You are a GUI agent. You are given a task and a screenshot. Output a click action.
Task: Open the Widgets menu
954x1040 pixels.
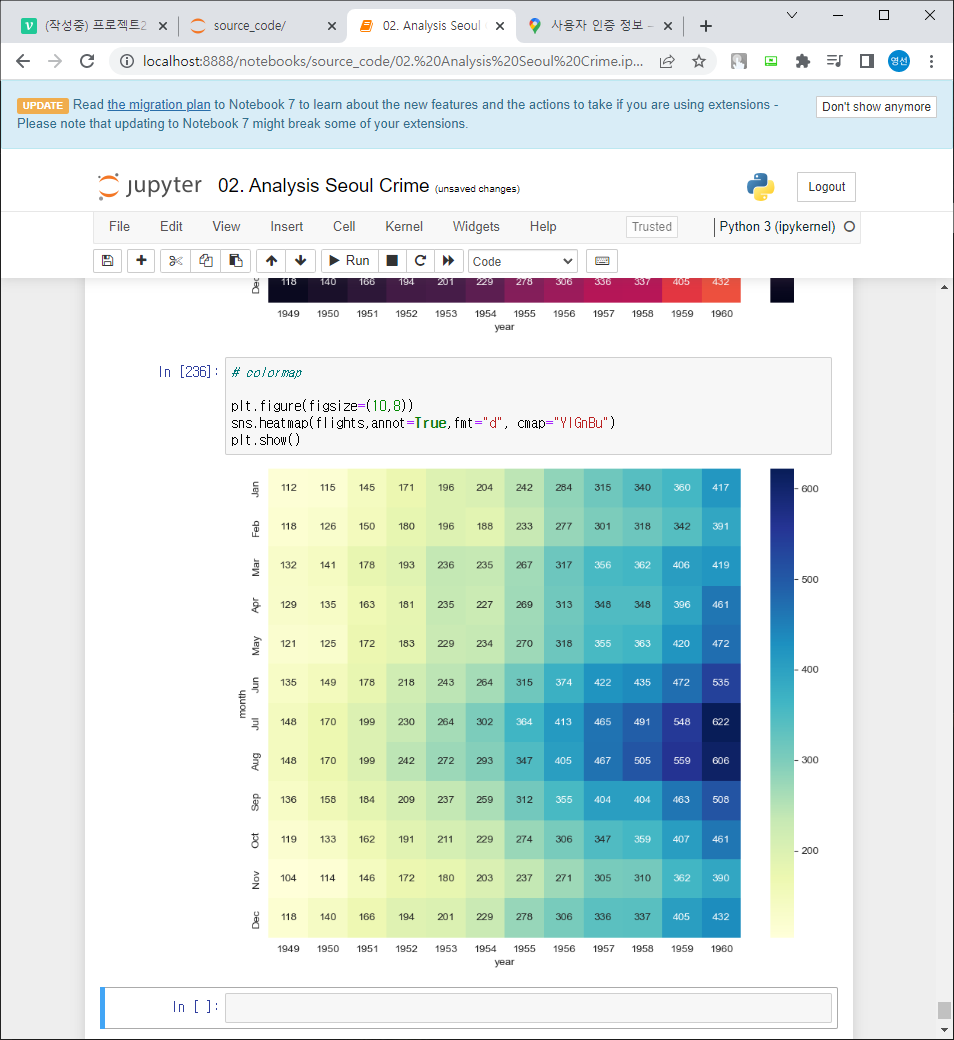click(x=476, y=227)
